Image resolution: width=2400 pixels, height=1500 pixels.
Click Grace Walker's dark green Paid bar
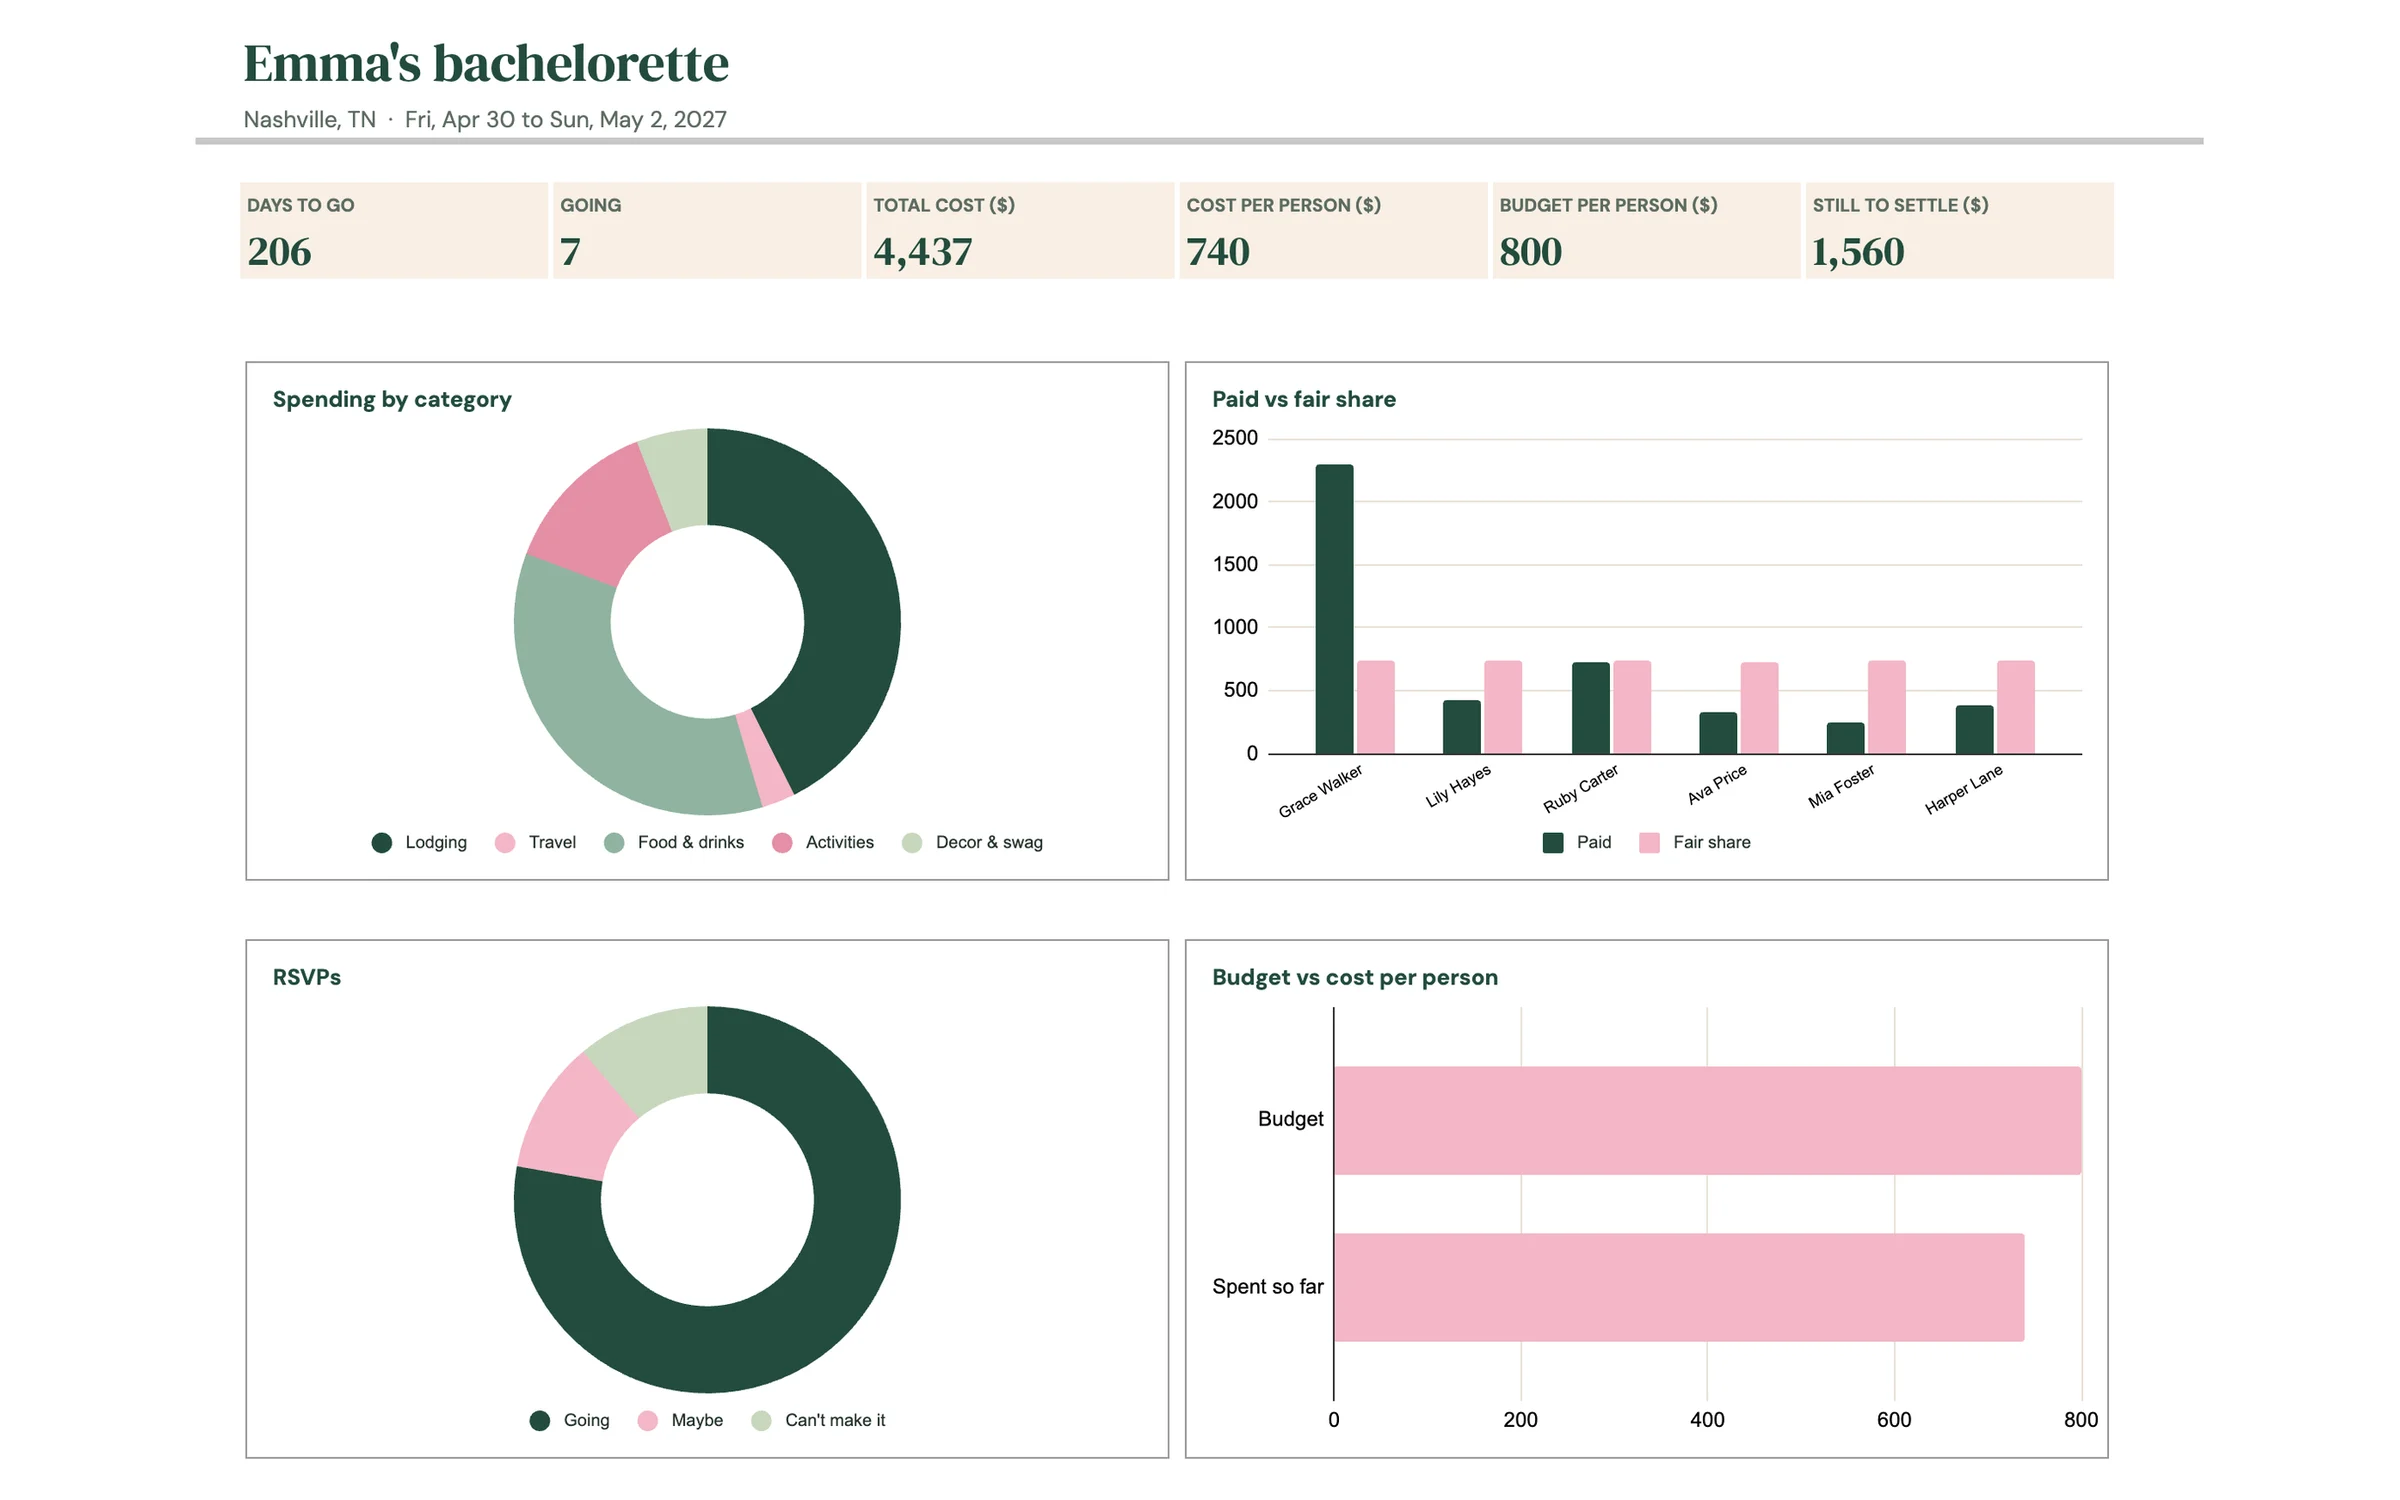pyautogui.click(x=1334, y=609)
